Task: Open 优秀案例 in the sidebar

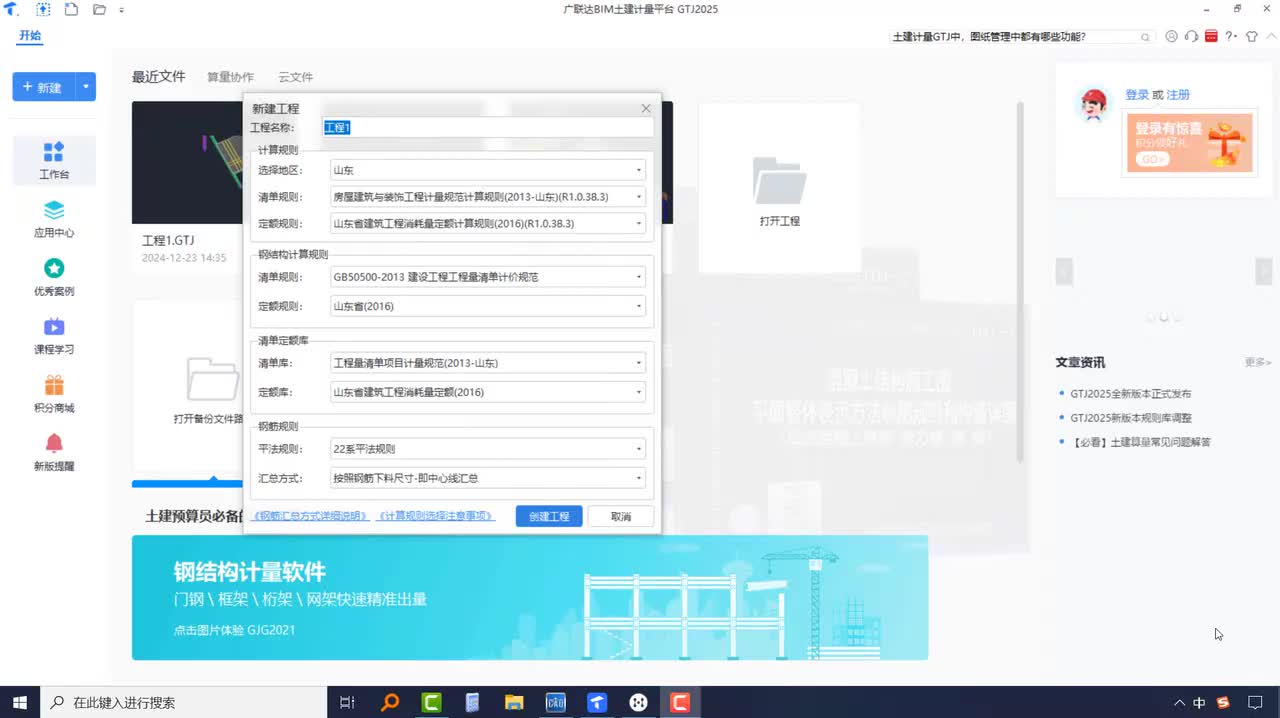Action: [x=54, y=278]
